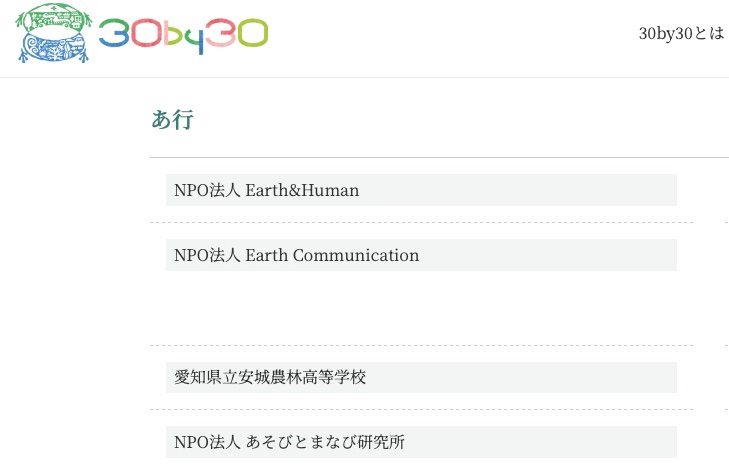
Task: Open 愛知県立安城農林高等学校 entry
Action: (x=270, y=377)
